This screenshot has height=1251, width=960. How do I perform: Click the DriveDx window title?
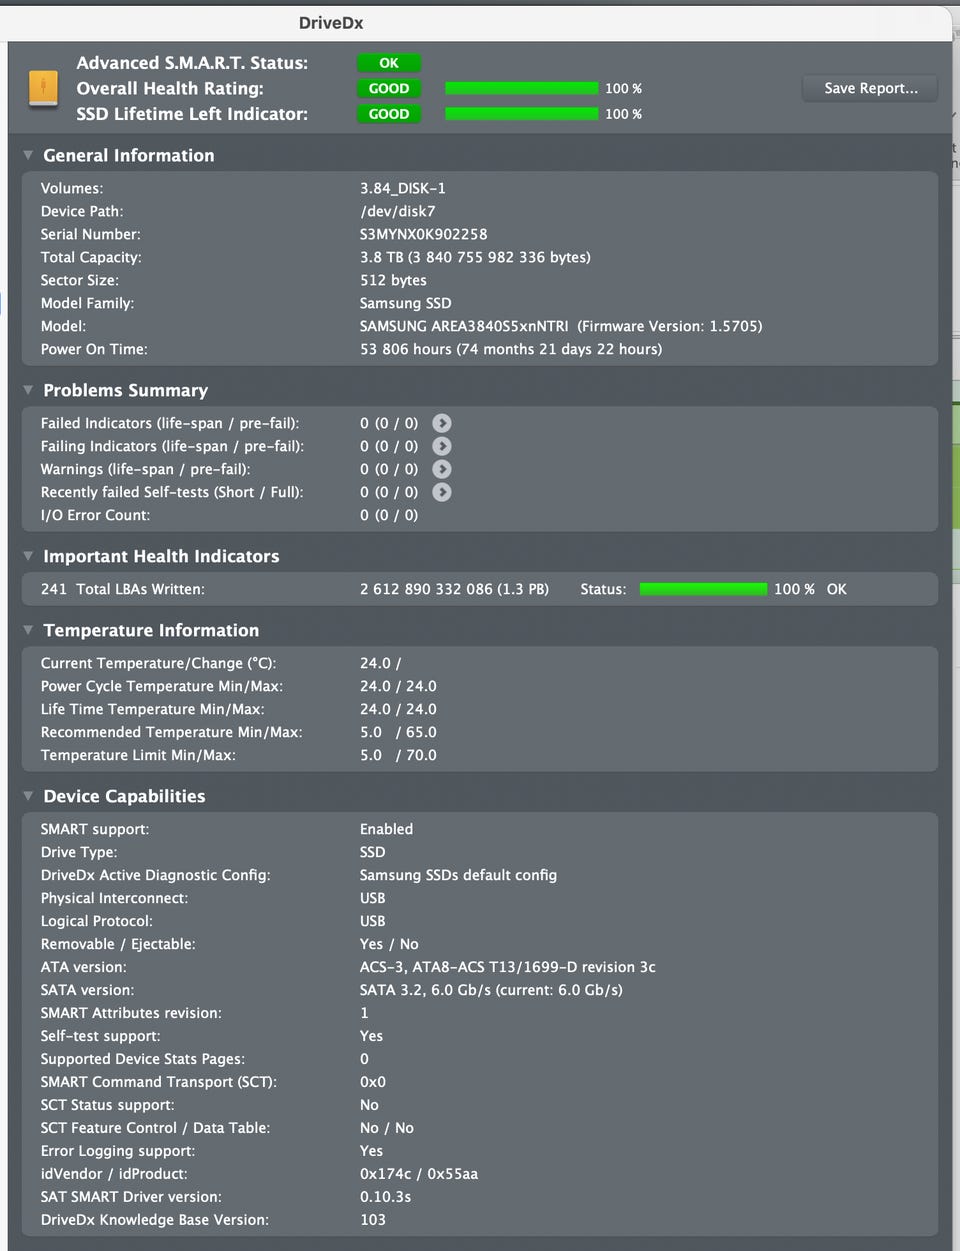click(x=331, y=22)
